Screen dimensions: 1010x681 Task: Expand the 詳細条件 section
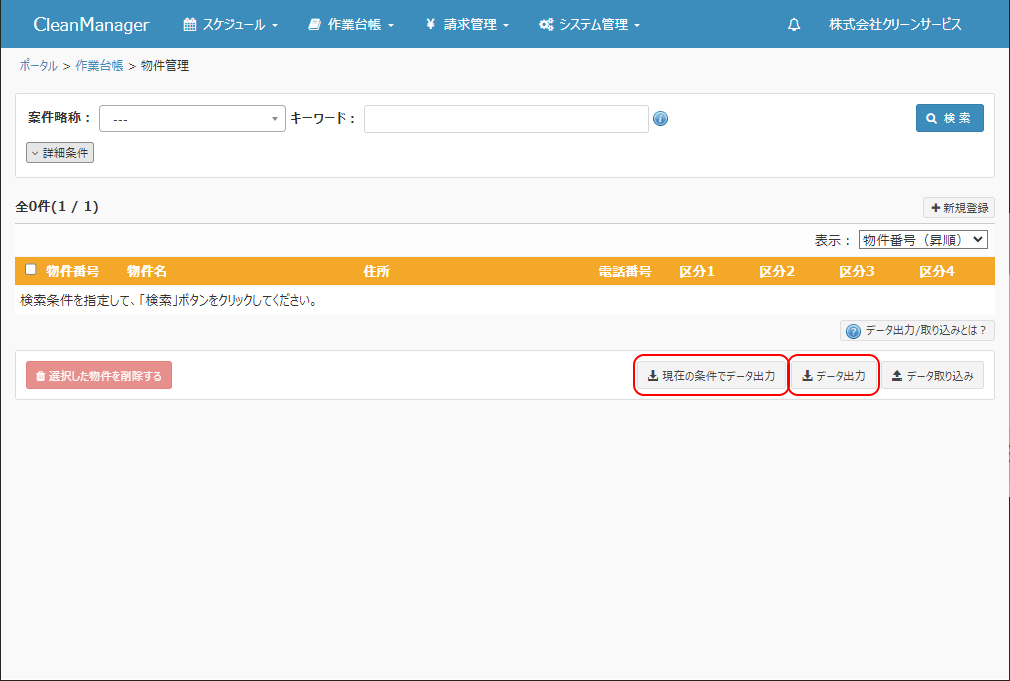[60, 153]
